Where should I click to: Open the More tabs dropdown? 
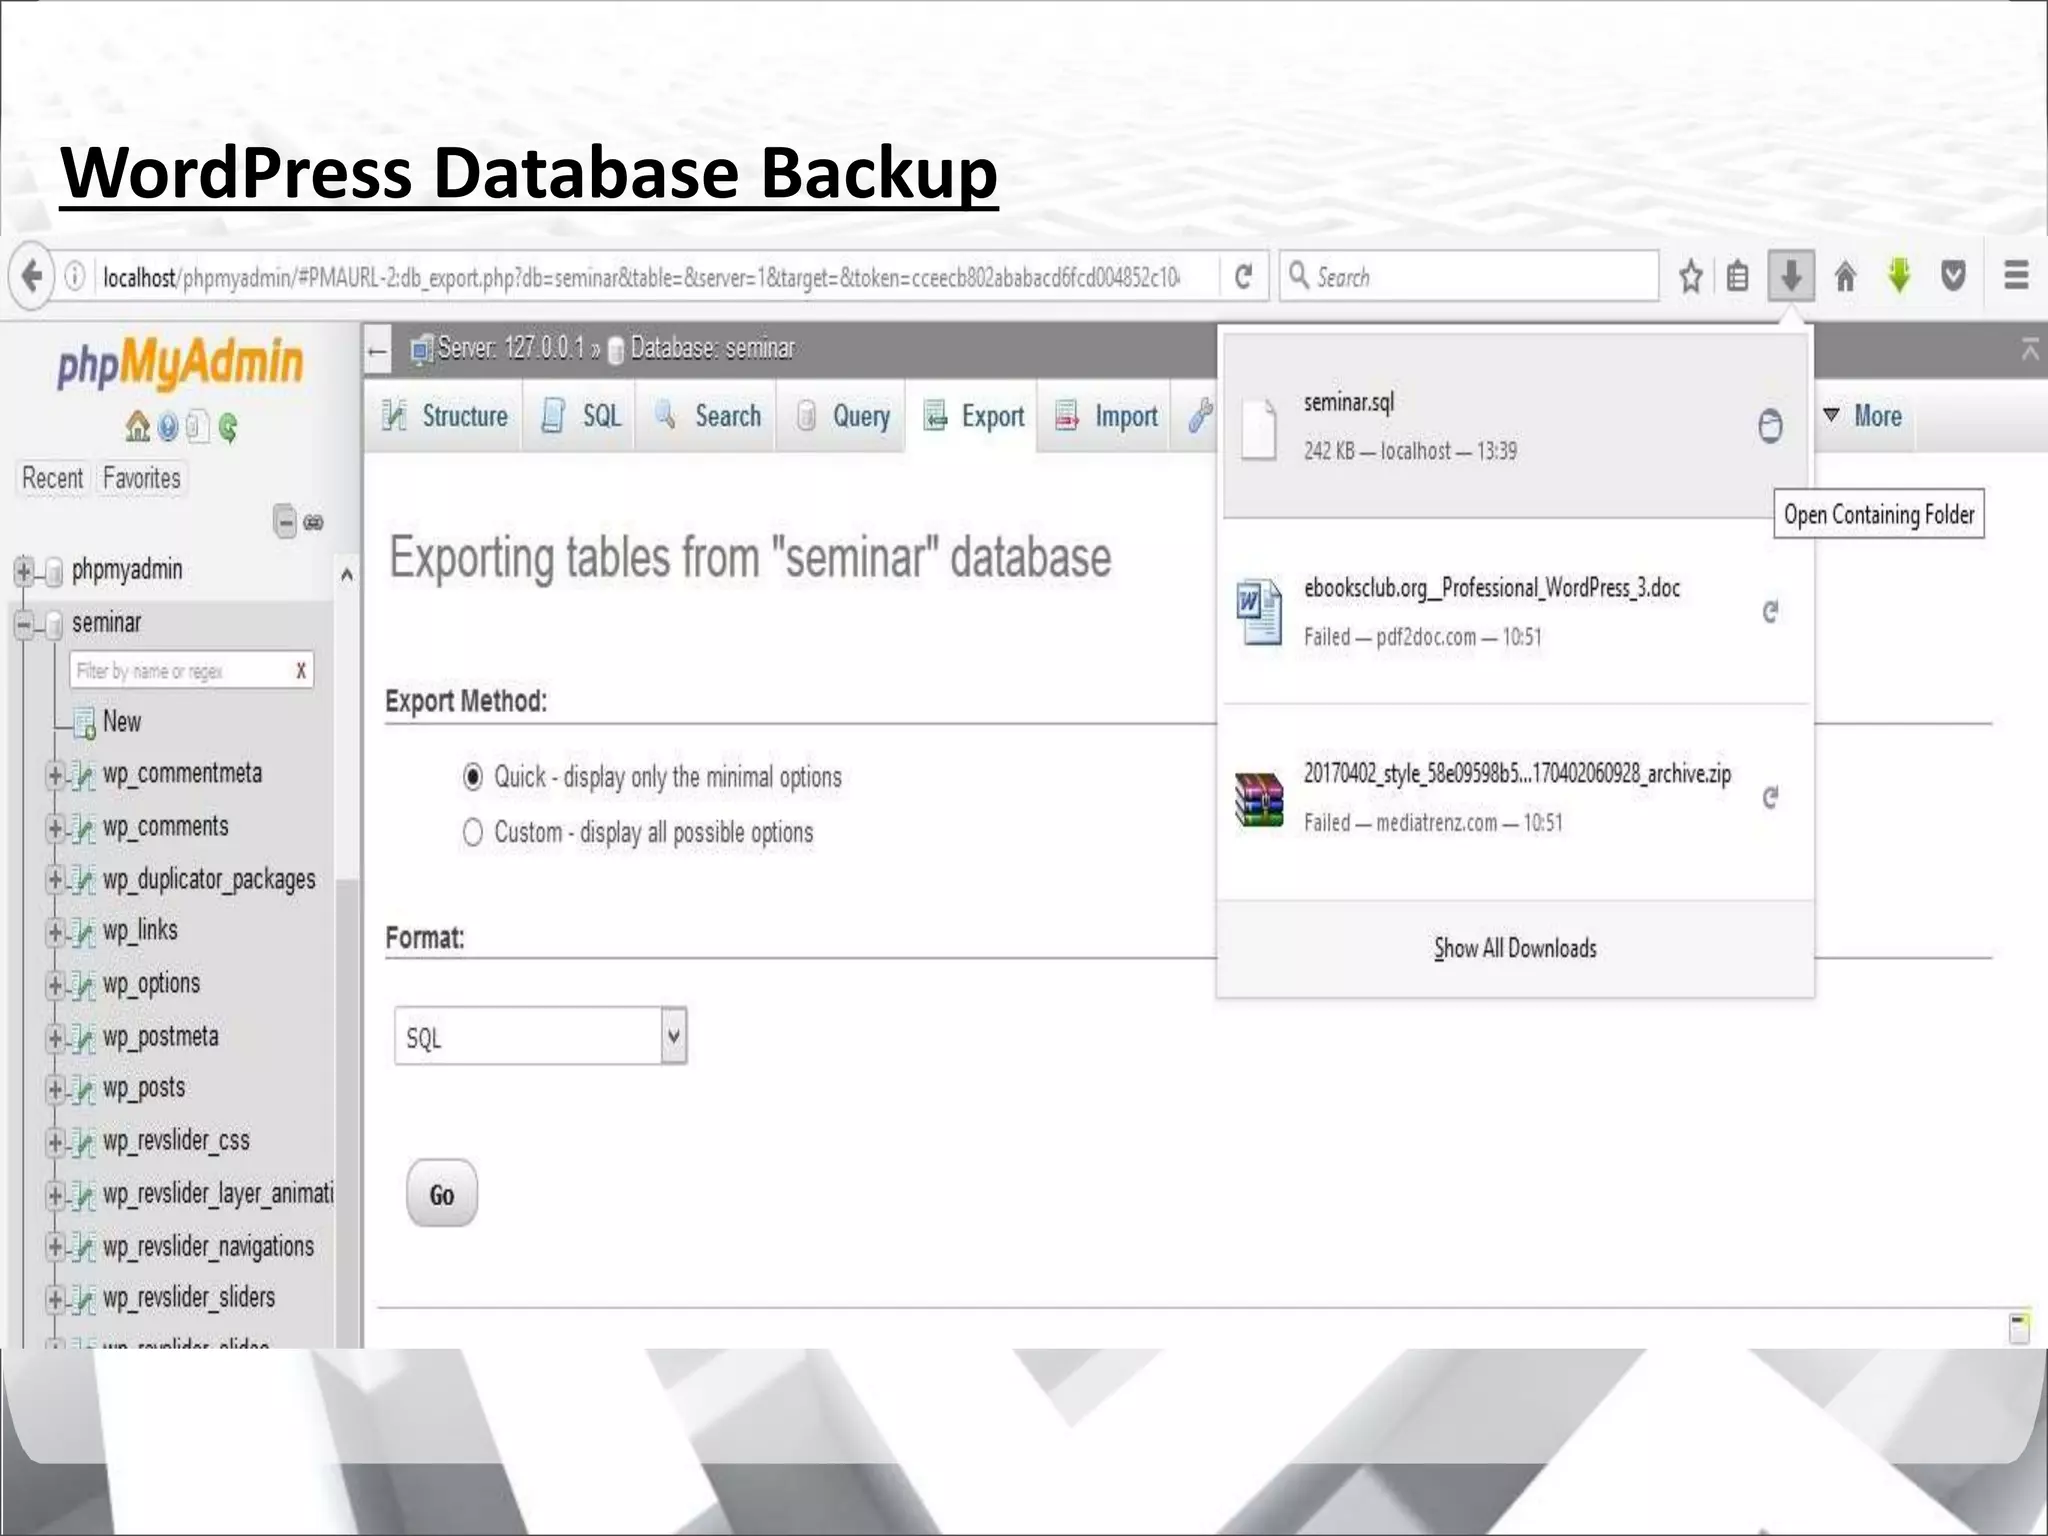point(1862,416)
